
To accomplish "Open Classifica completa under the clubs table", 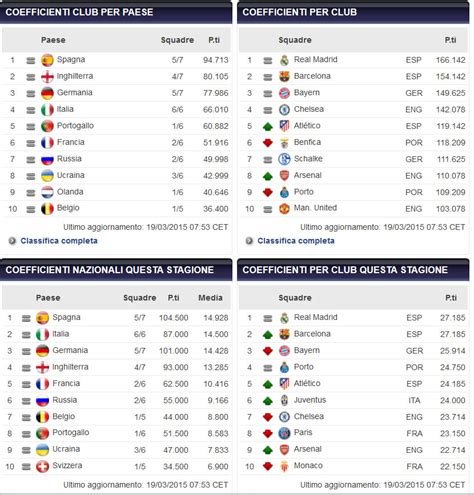I will point(296,241).
